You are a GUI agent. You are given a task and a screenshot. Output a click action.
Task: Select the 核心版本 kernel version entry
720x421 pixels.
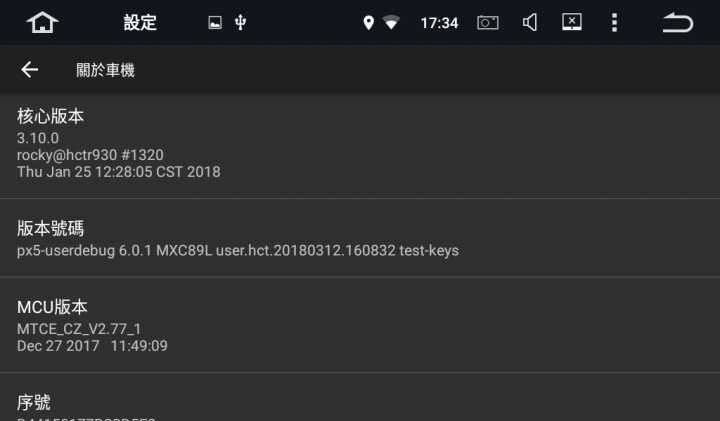(x=360, y=146)
